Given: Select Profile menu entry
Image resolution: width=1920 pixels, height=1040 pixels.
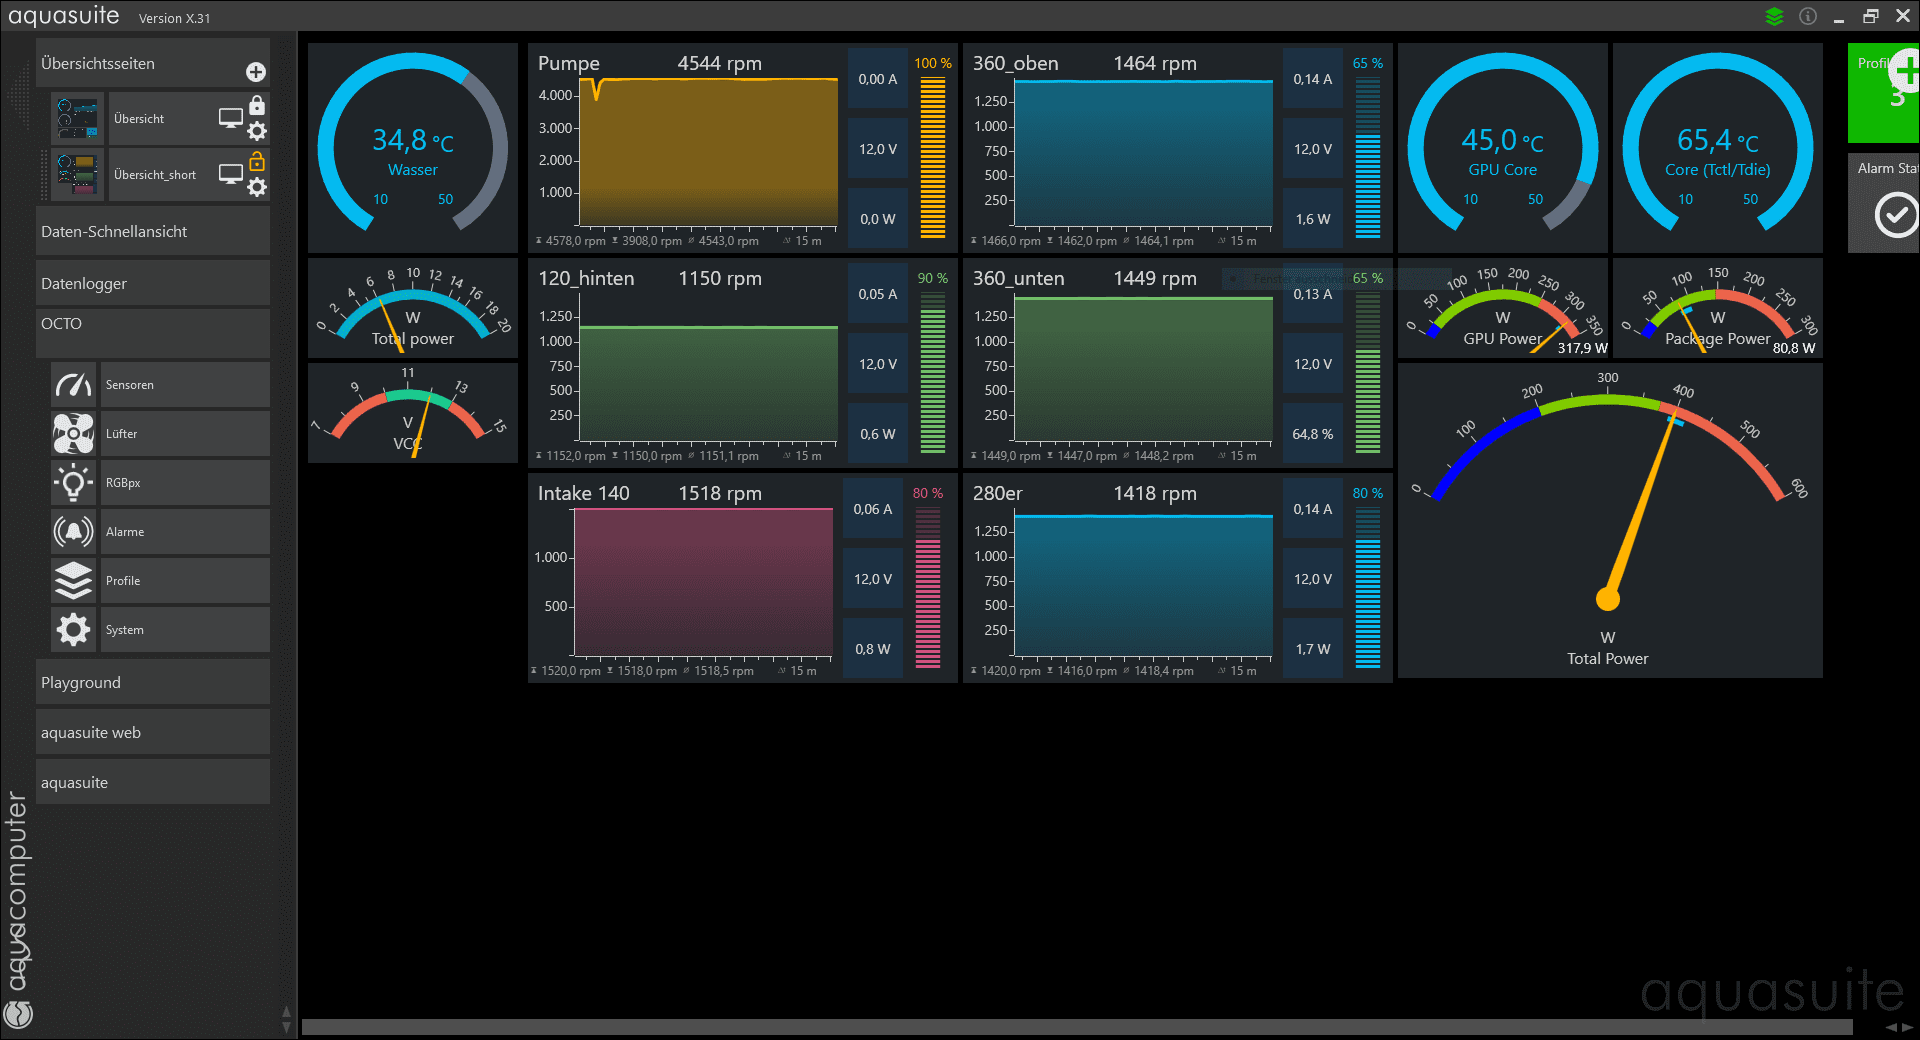Looking at the screenshot, I should tap(185, 581).
